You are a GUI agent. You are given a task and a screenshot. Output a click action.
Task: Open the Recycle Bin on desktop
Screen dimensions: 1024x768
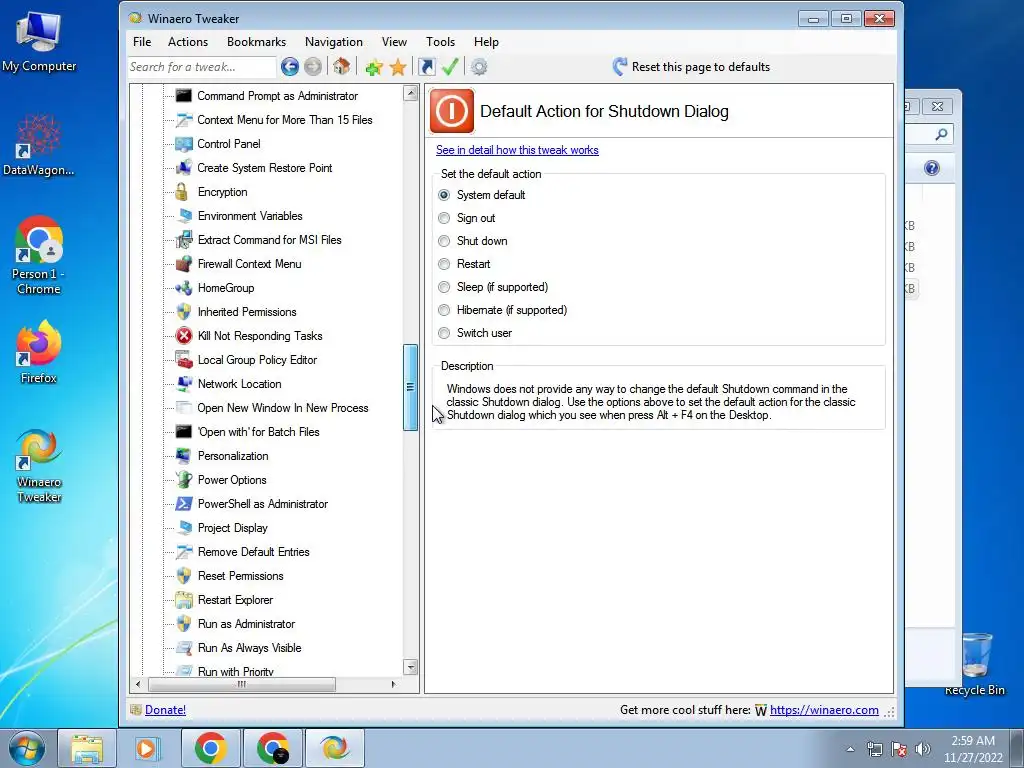click(x=975, y=664)
